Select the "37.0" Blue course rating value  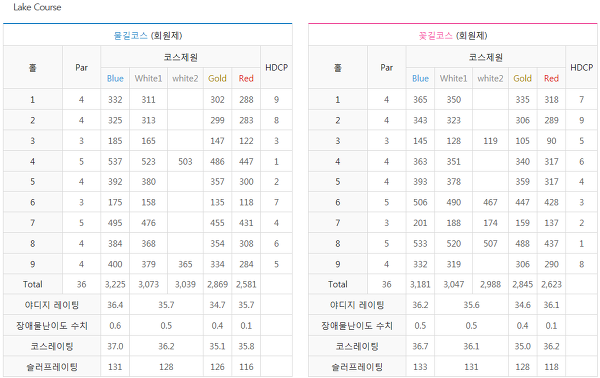click(115, 346)
